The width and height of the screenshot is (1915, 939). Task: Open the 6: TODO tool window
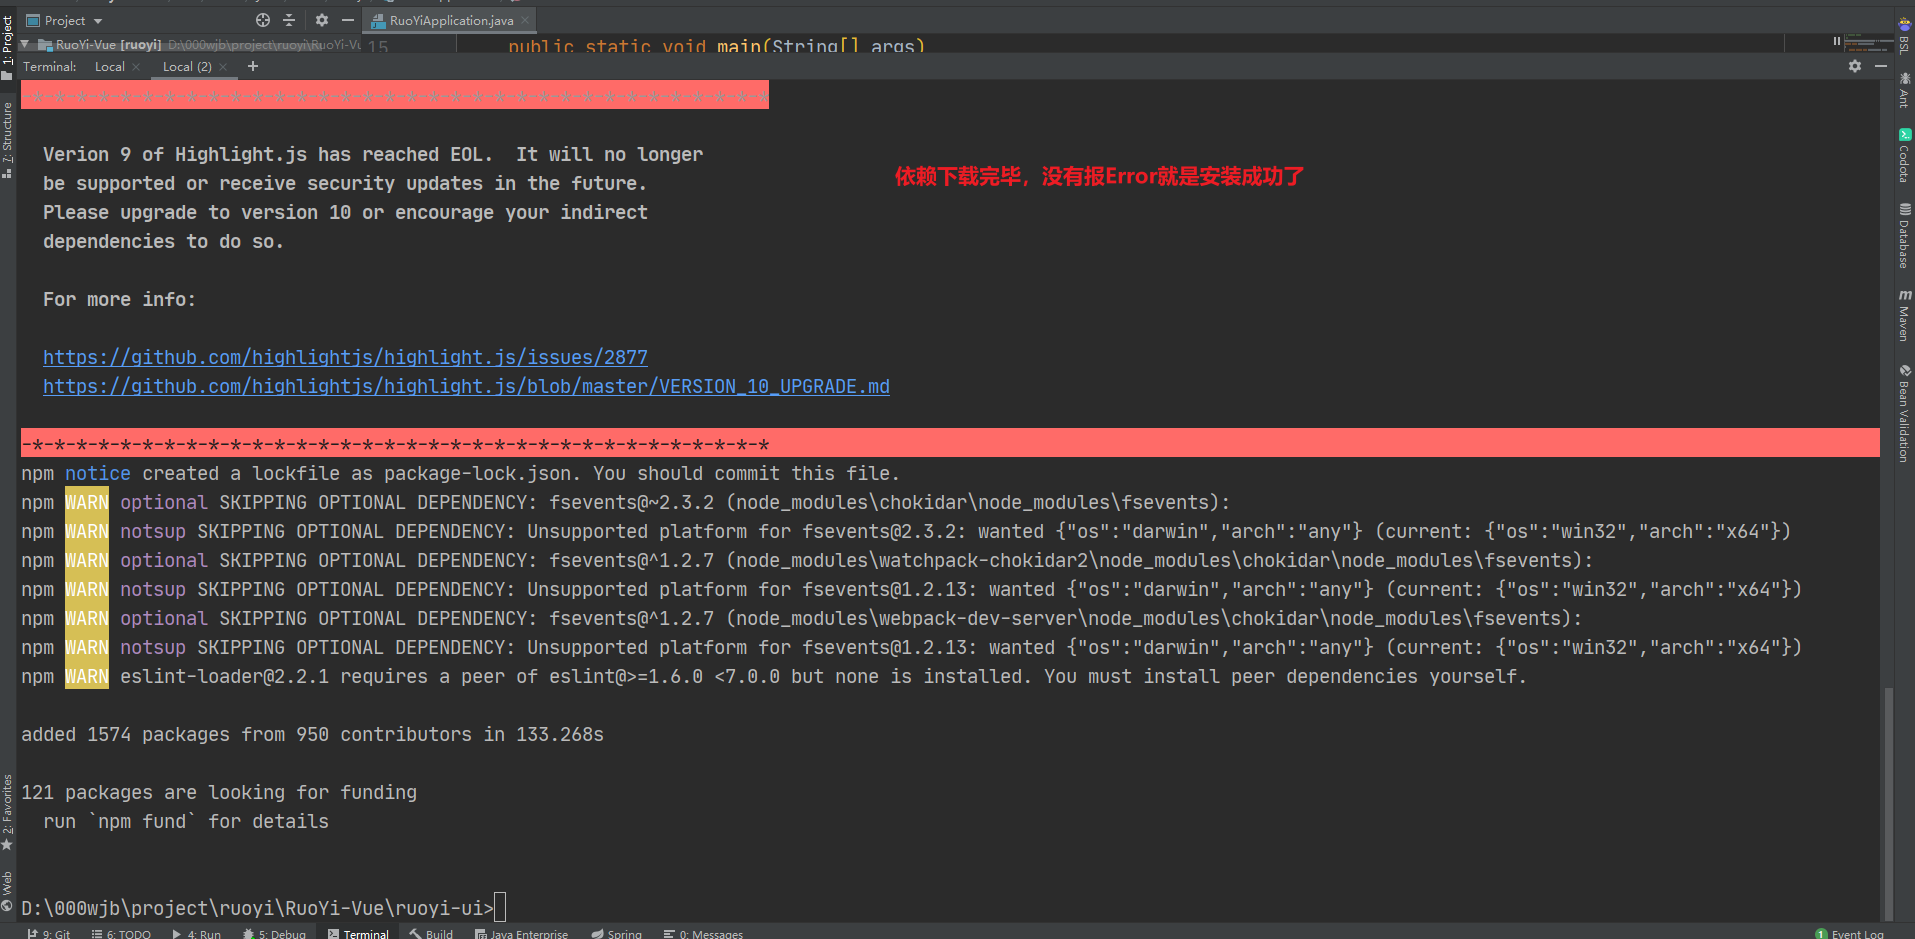[121, 933]
